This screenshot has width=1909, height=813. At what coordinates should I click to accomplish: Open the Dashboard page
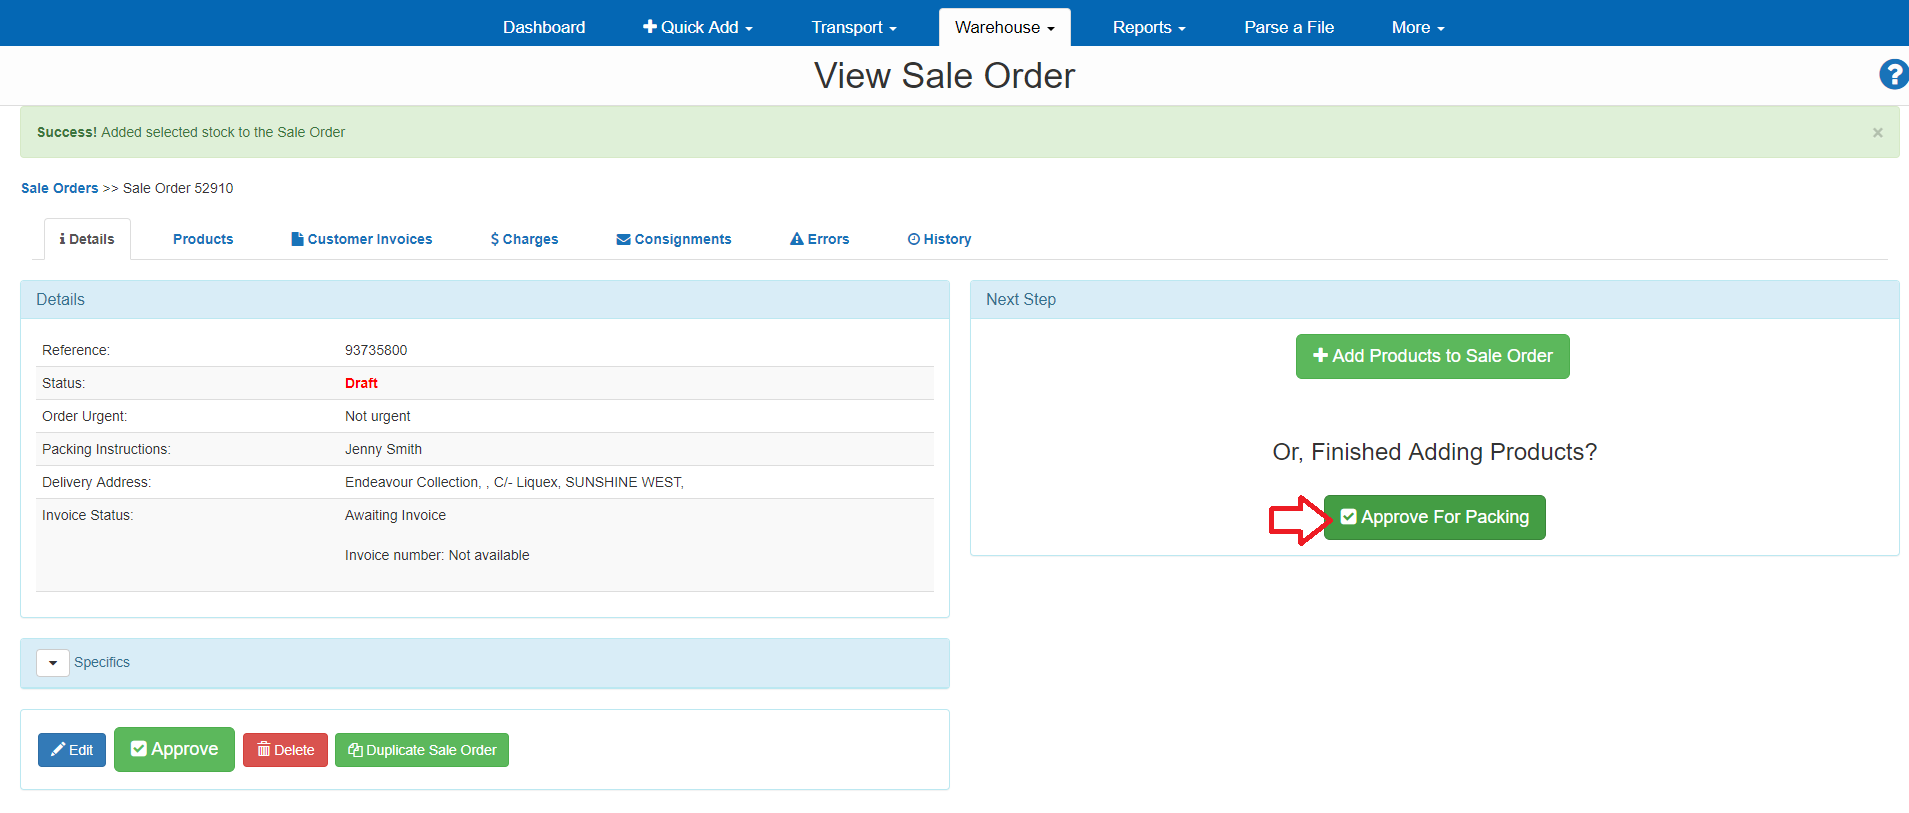pyautogui.click(x=544, y=27)
